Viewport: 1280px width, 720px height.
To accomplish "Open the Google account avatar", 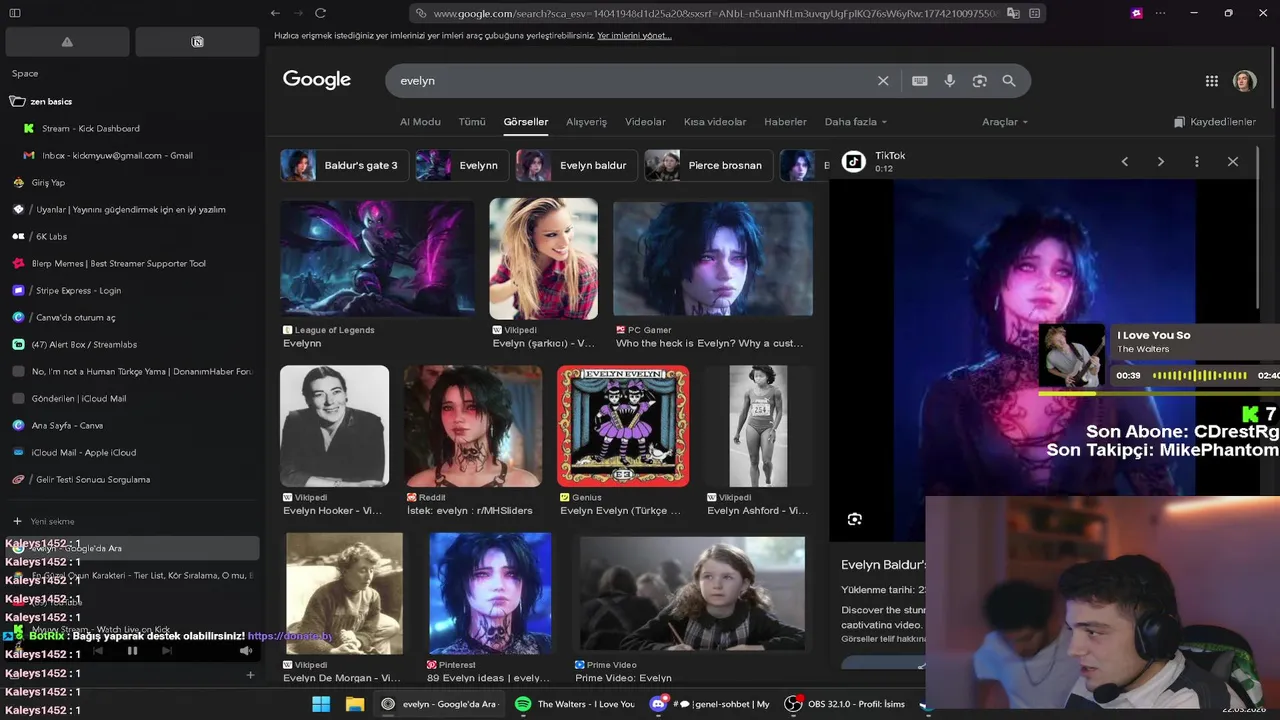I will tap(1244, 81).
